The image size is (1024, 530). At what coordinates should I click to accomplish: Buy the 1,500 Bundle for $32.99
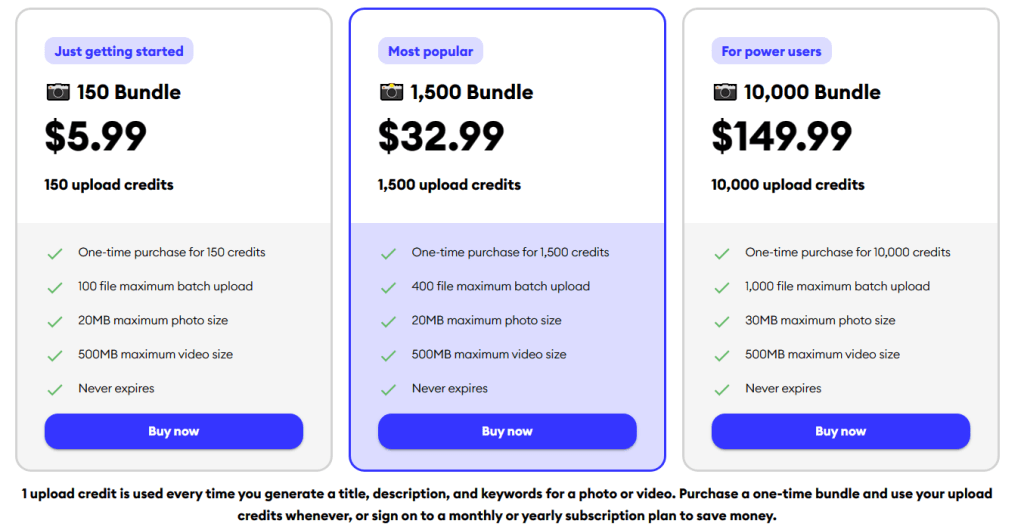tap(507, 432)
